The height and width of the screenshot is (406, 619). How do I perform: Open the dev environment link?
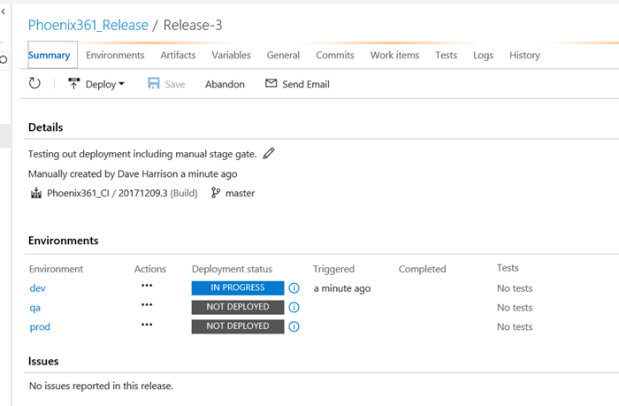click(x=37, y=288)
